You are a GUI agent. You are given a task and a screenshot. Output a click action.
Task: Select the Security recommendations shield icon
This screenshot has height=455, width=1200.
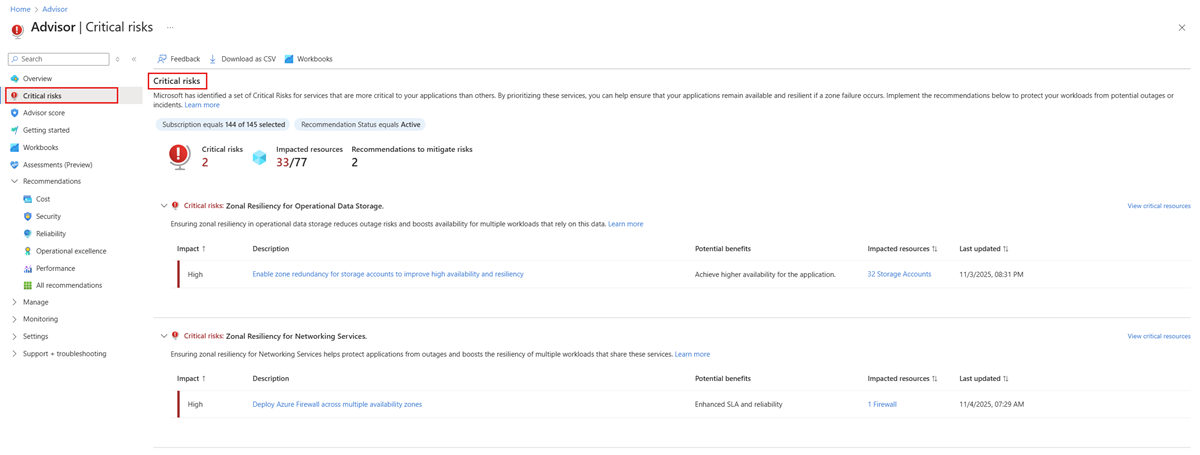pyautogui.click(x=27, y=216)
